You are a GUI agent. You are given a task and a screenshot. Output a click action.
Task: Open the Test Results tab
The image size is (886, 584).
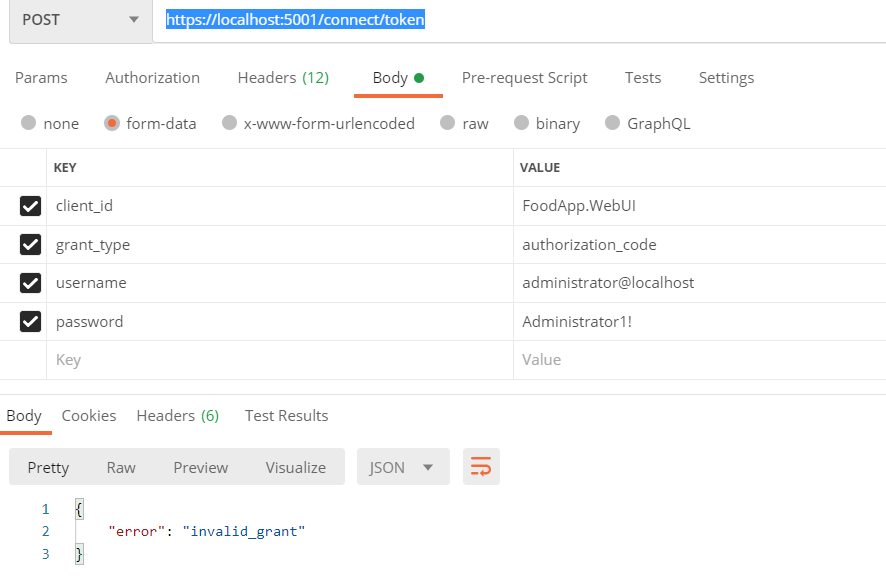pos(286,415)
